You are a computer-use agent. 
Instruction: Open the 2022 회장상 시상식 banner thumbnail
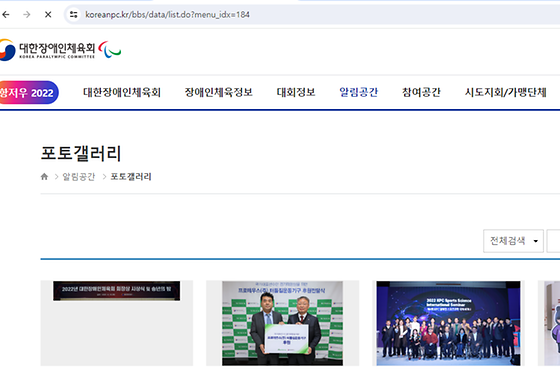[x=117, y=323]
